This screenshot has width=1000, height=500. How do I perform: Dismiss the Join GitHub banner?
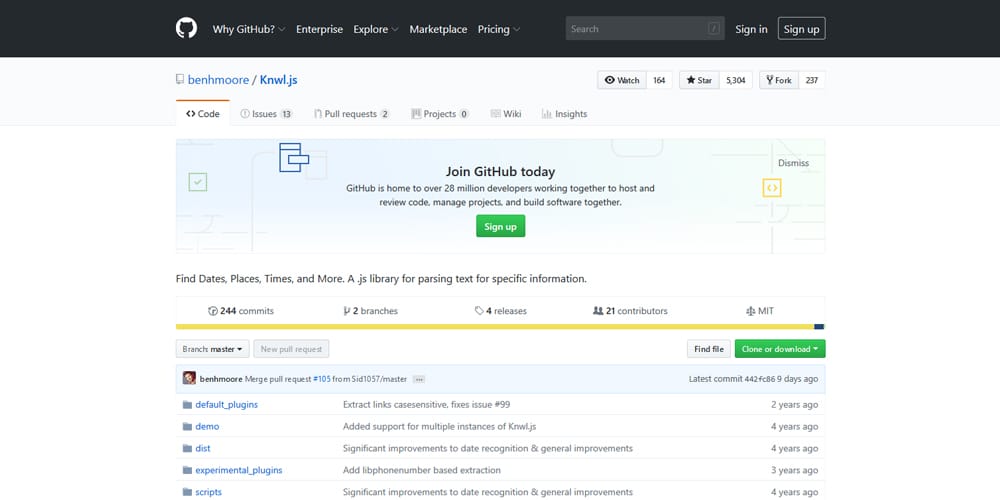point(793,163)
